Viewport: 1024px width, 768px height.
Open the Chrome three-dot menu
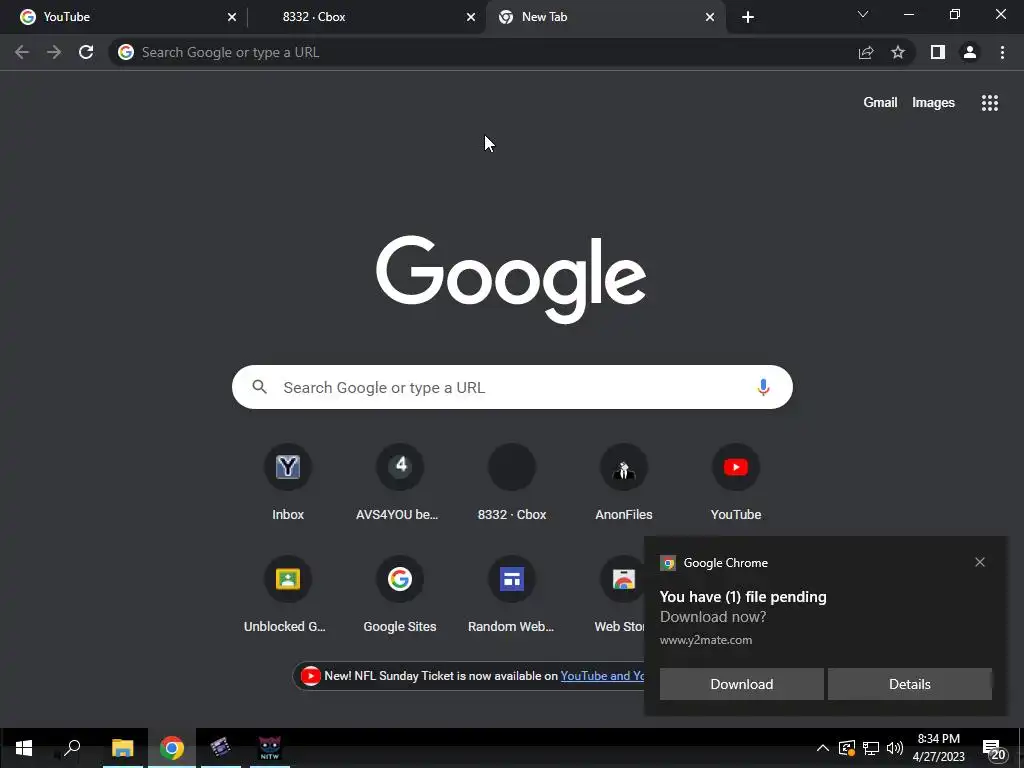(1002, 52)
